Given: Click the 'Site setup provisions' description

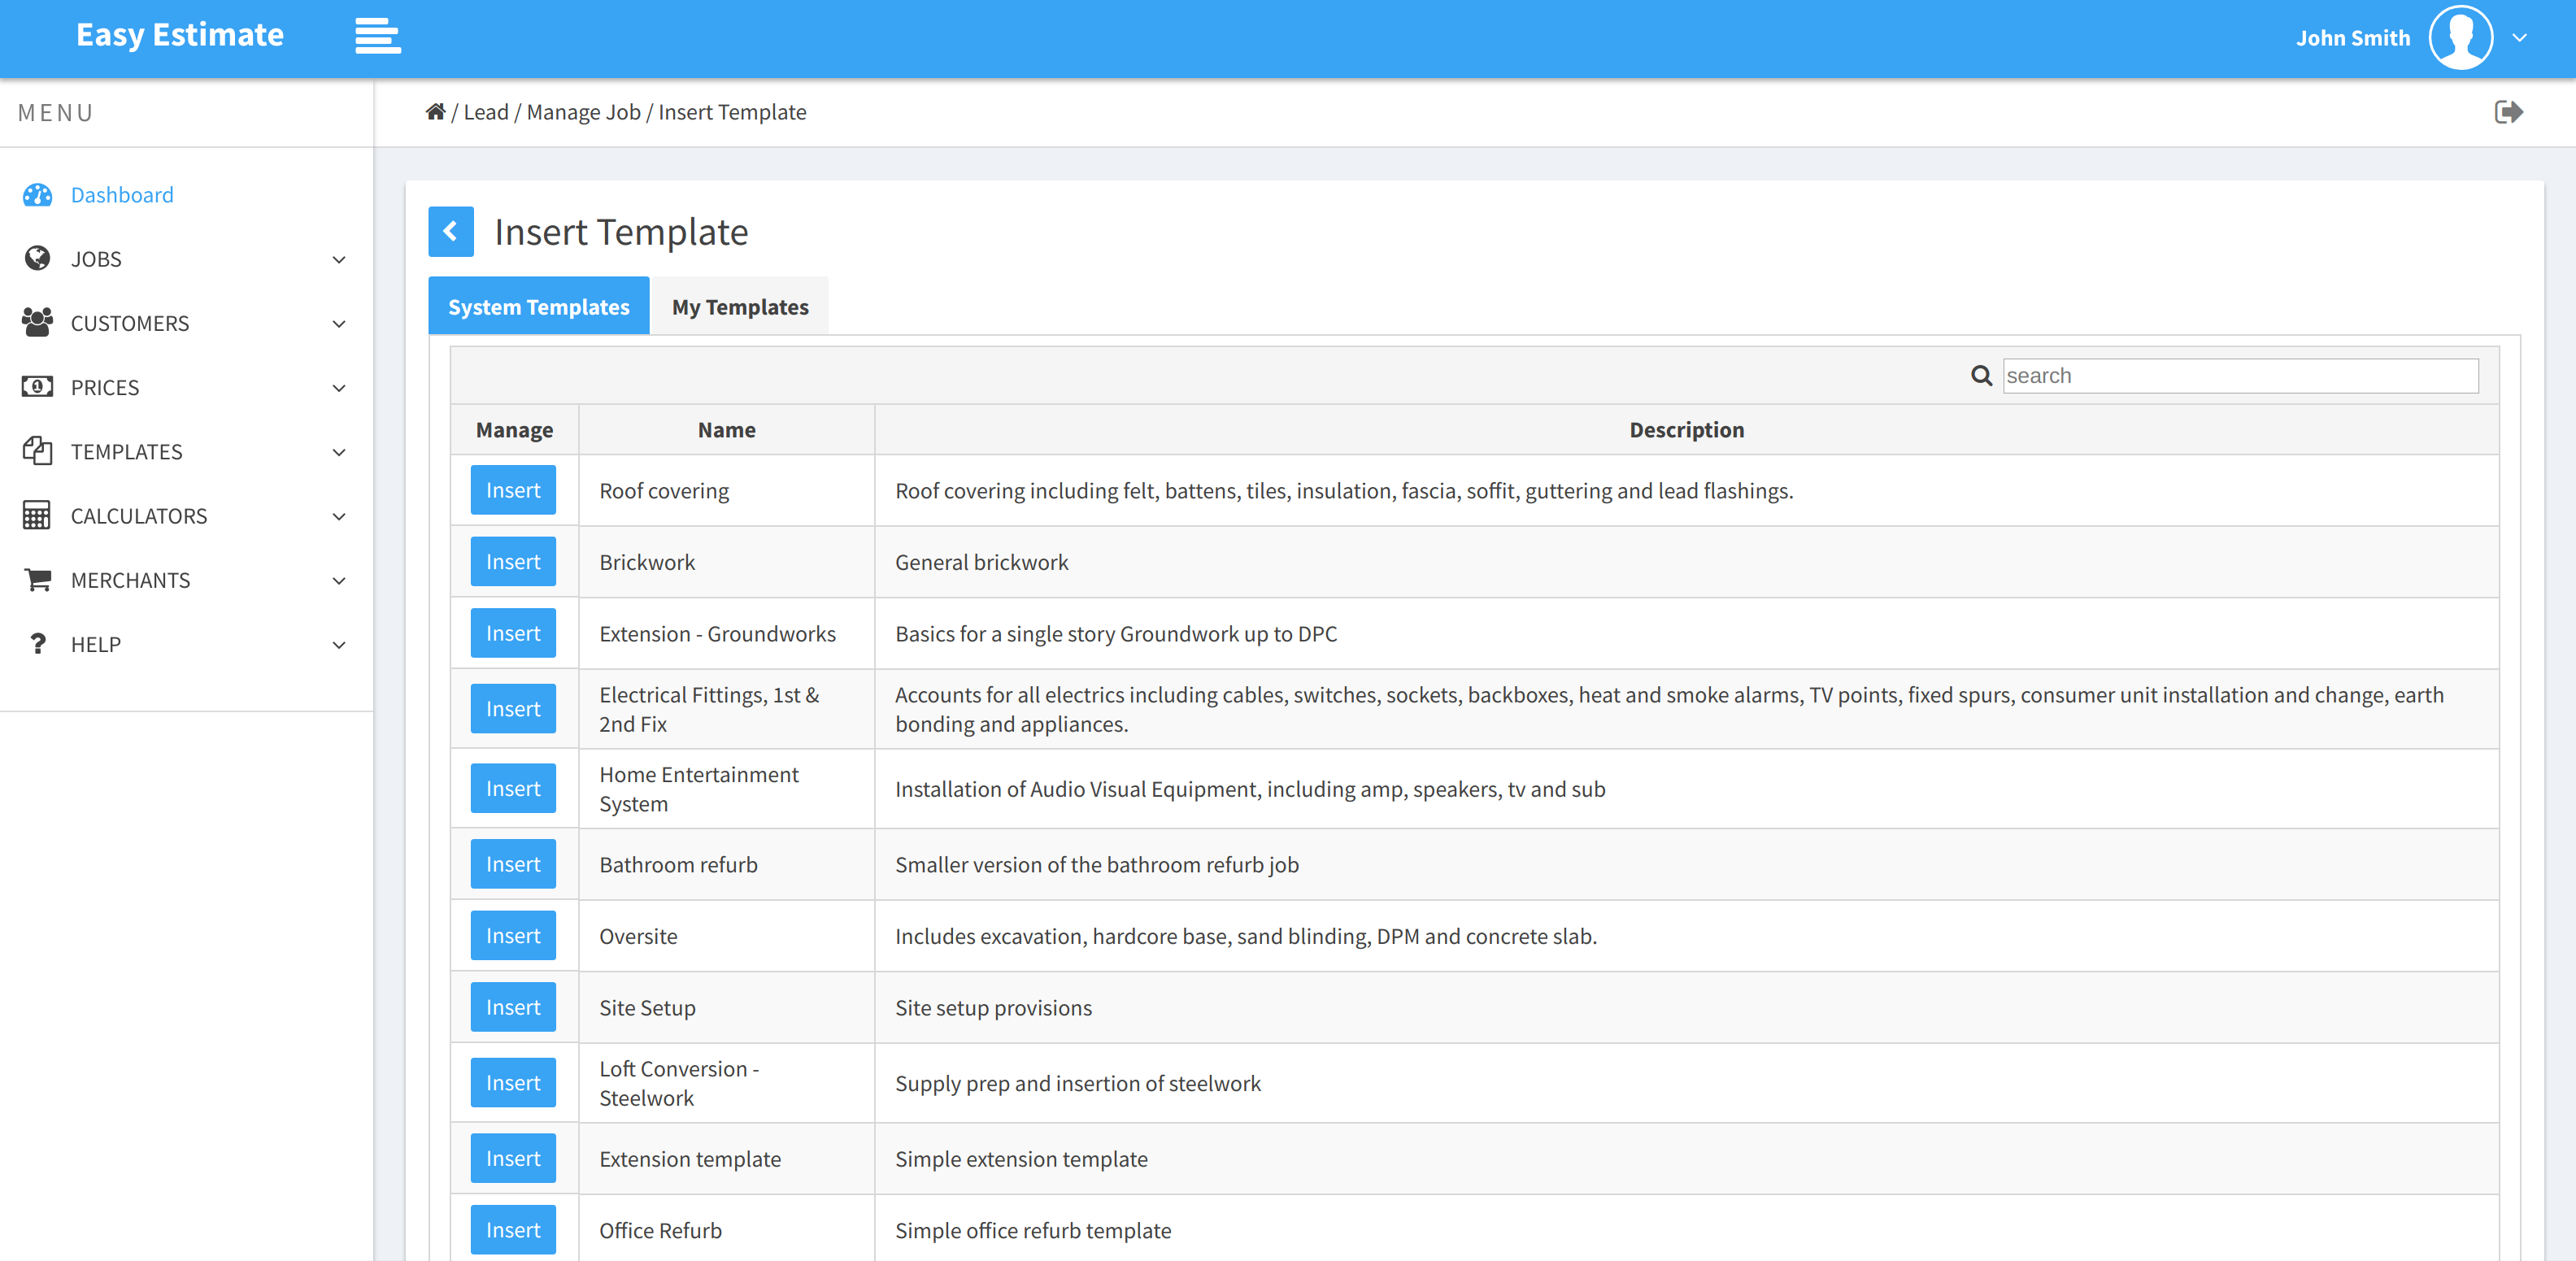Looking at the screenshot, I should coord(993,1008).
